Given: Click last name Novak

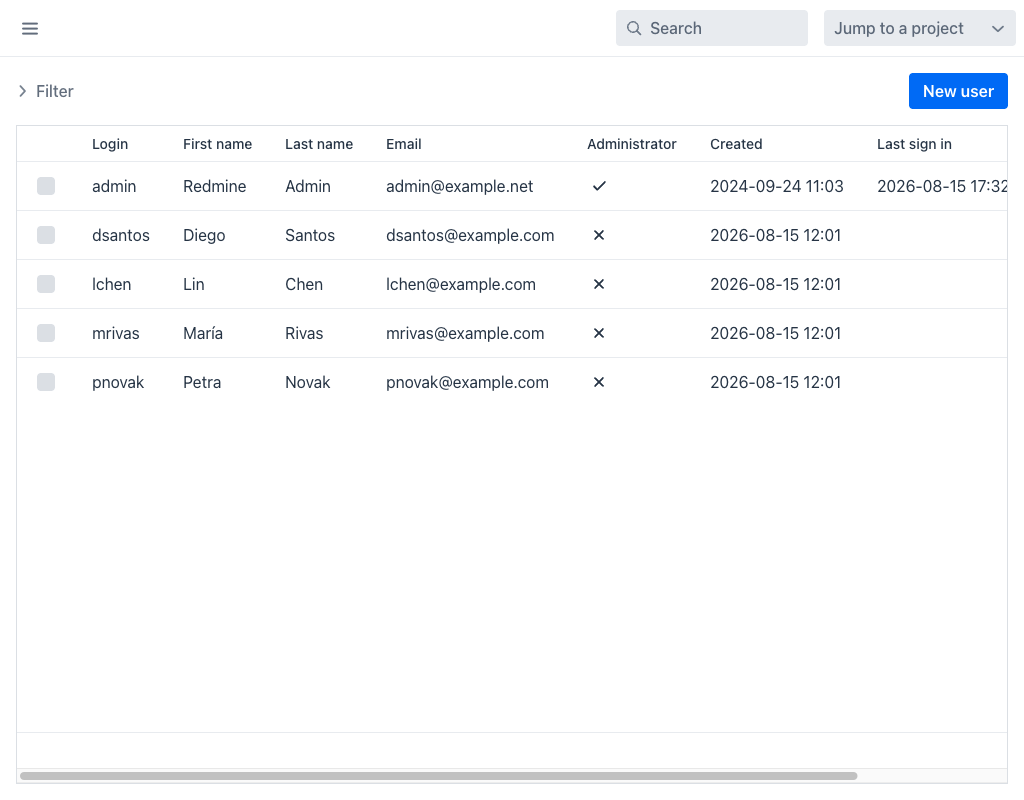Looking at the screenshot, I should (x=308, y=382).
